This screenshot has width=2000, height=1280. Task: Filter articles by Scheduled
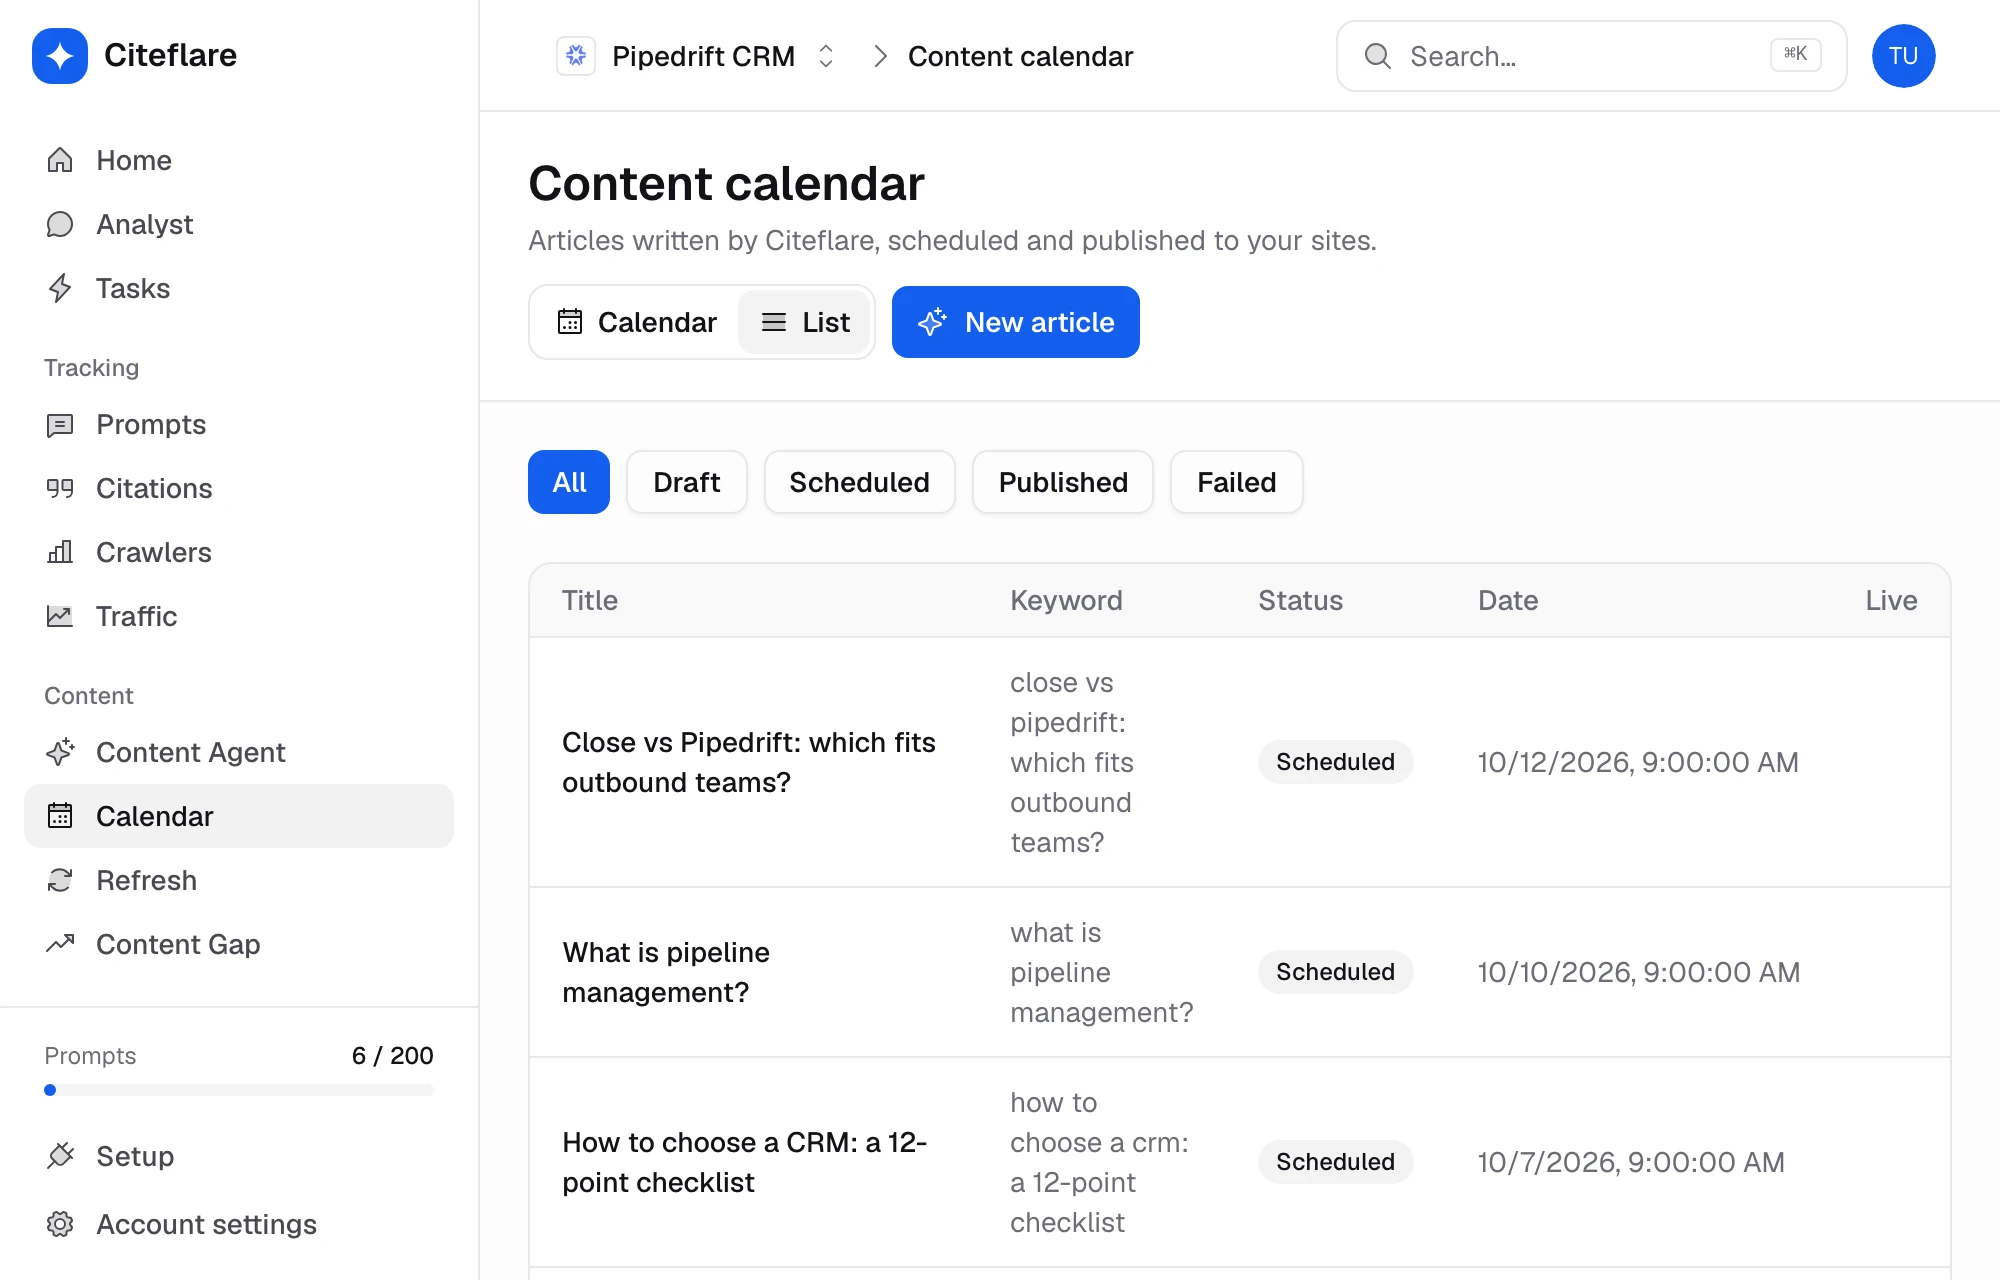point(859,482)
